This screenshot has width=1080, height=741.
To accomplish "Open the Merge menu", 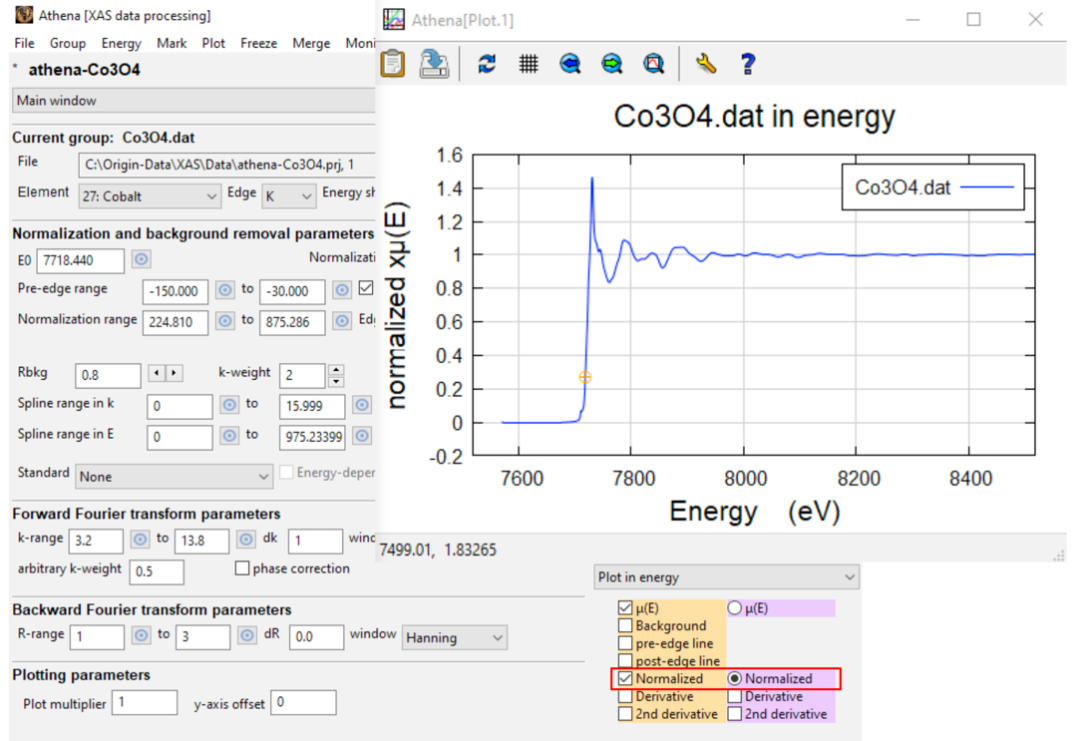I will (311, 43).
